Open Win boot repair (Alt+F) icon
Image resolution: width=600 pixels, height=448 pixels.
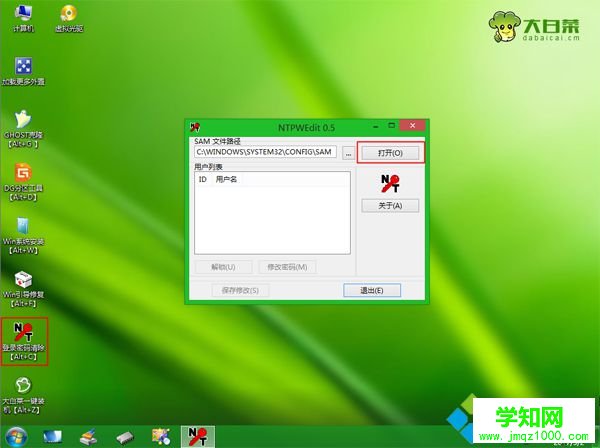click(x=23, y=289)
